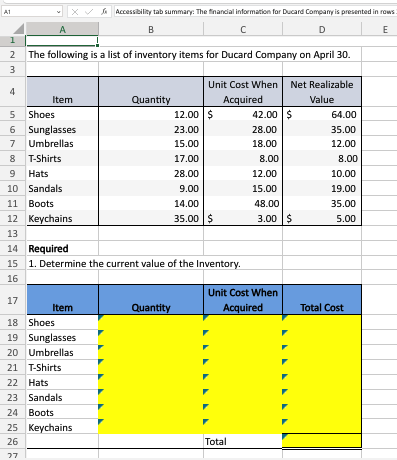The image size is (397, 460).
Task: Select yellow Quantity cell for Boots row 24
Action: click(151, 412)
